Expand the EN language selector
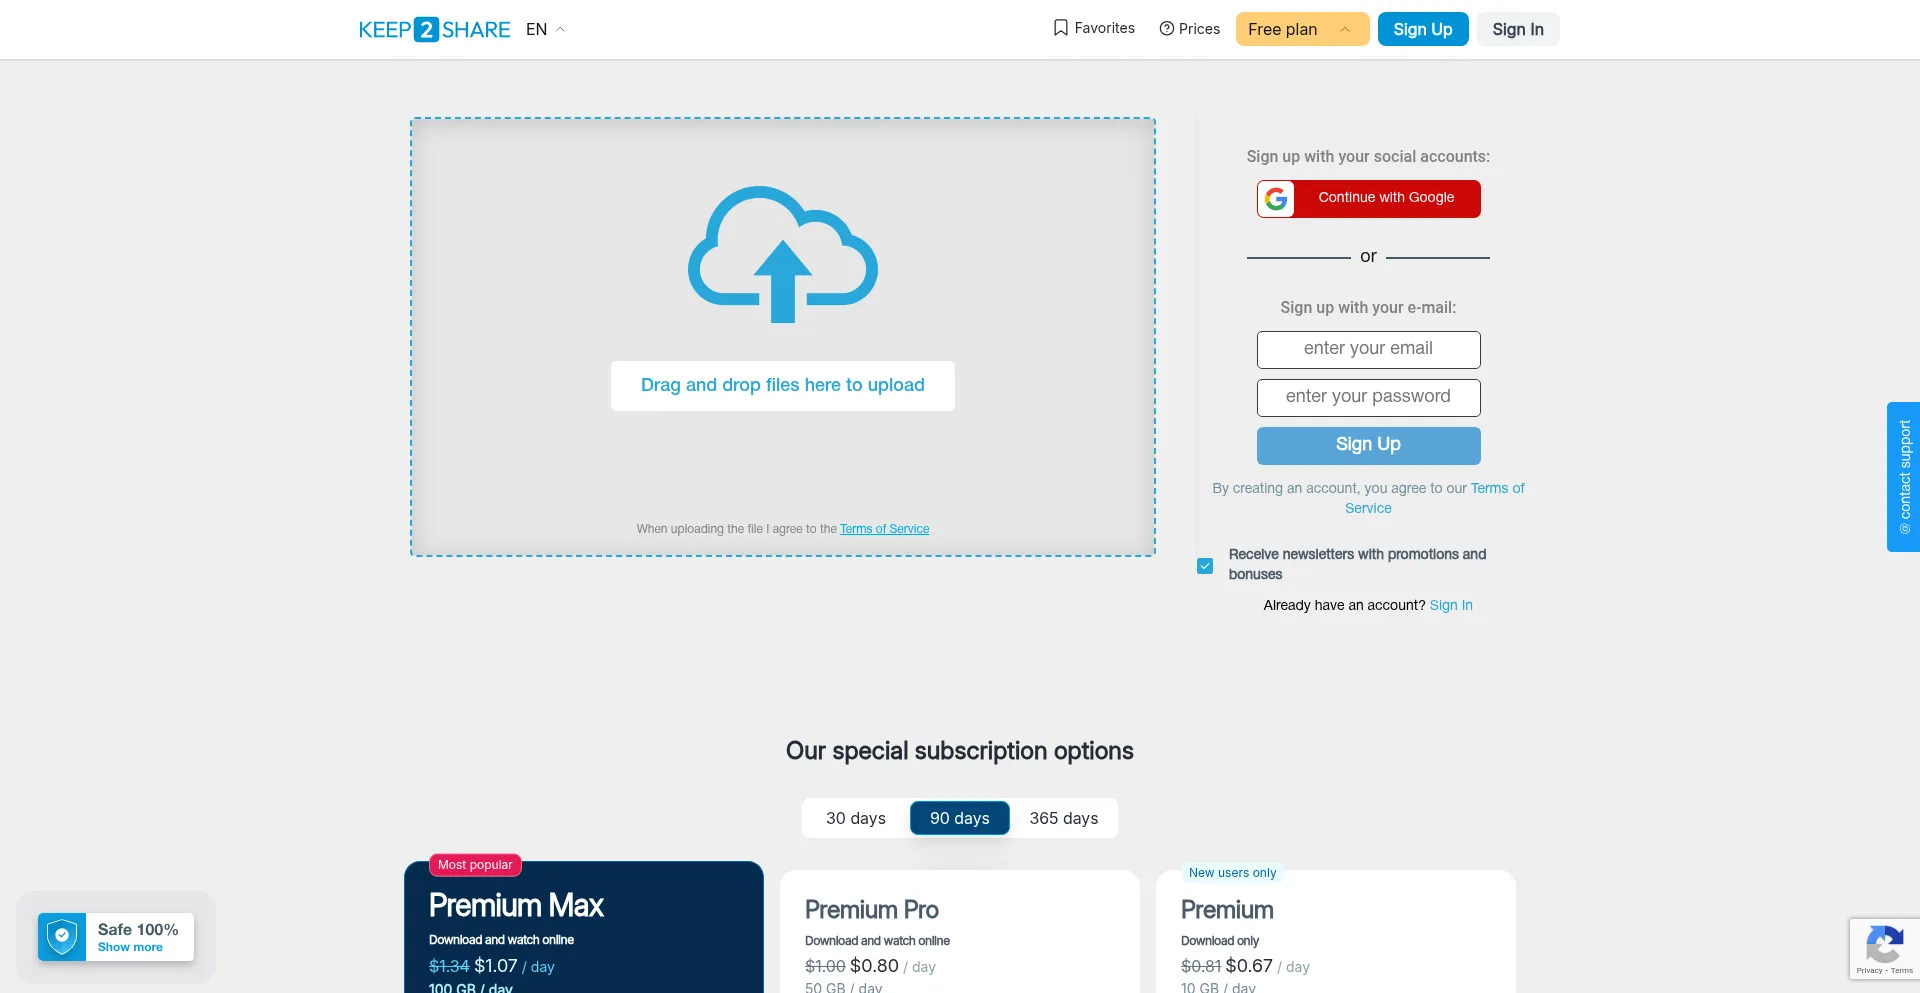The image size is (1920, 993). pyautogui.click(x=546, y=29)
